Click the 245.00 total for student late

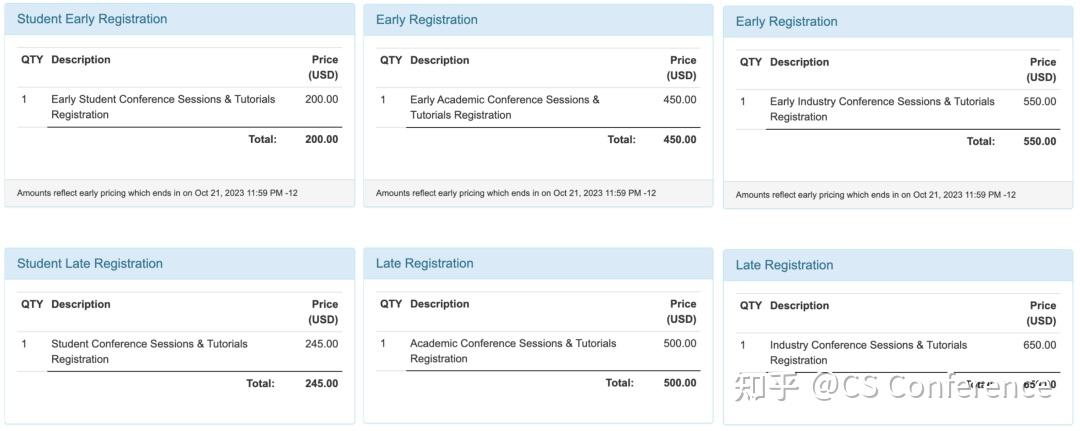[x=321, y=384]
